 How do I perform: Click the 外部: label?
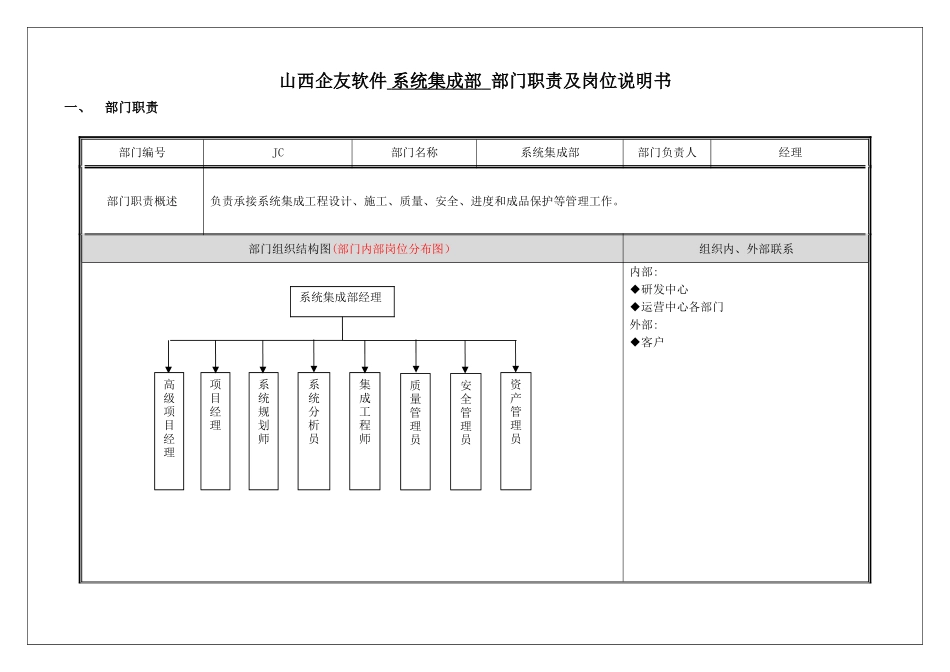643,325
